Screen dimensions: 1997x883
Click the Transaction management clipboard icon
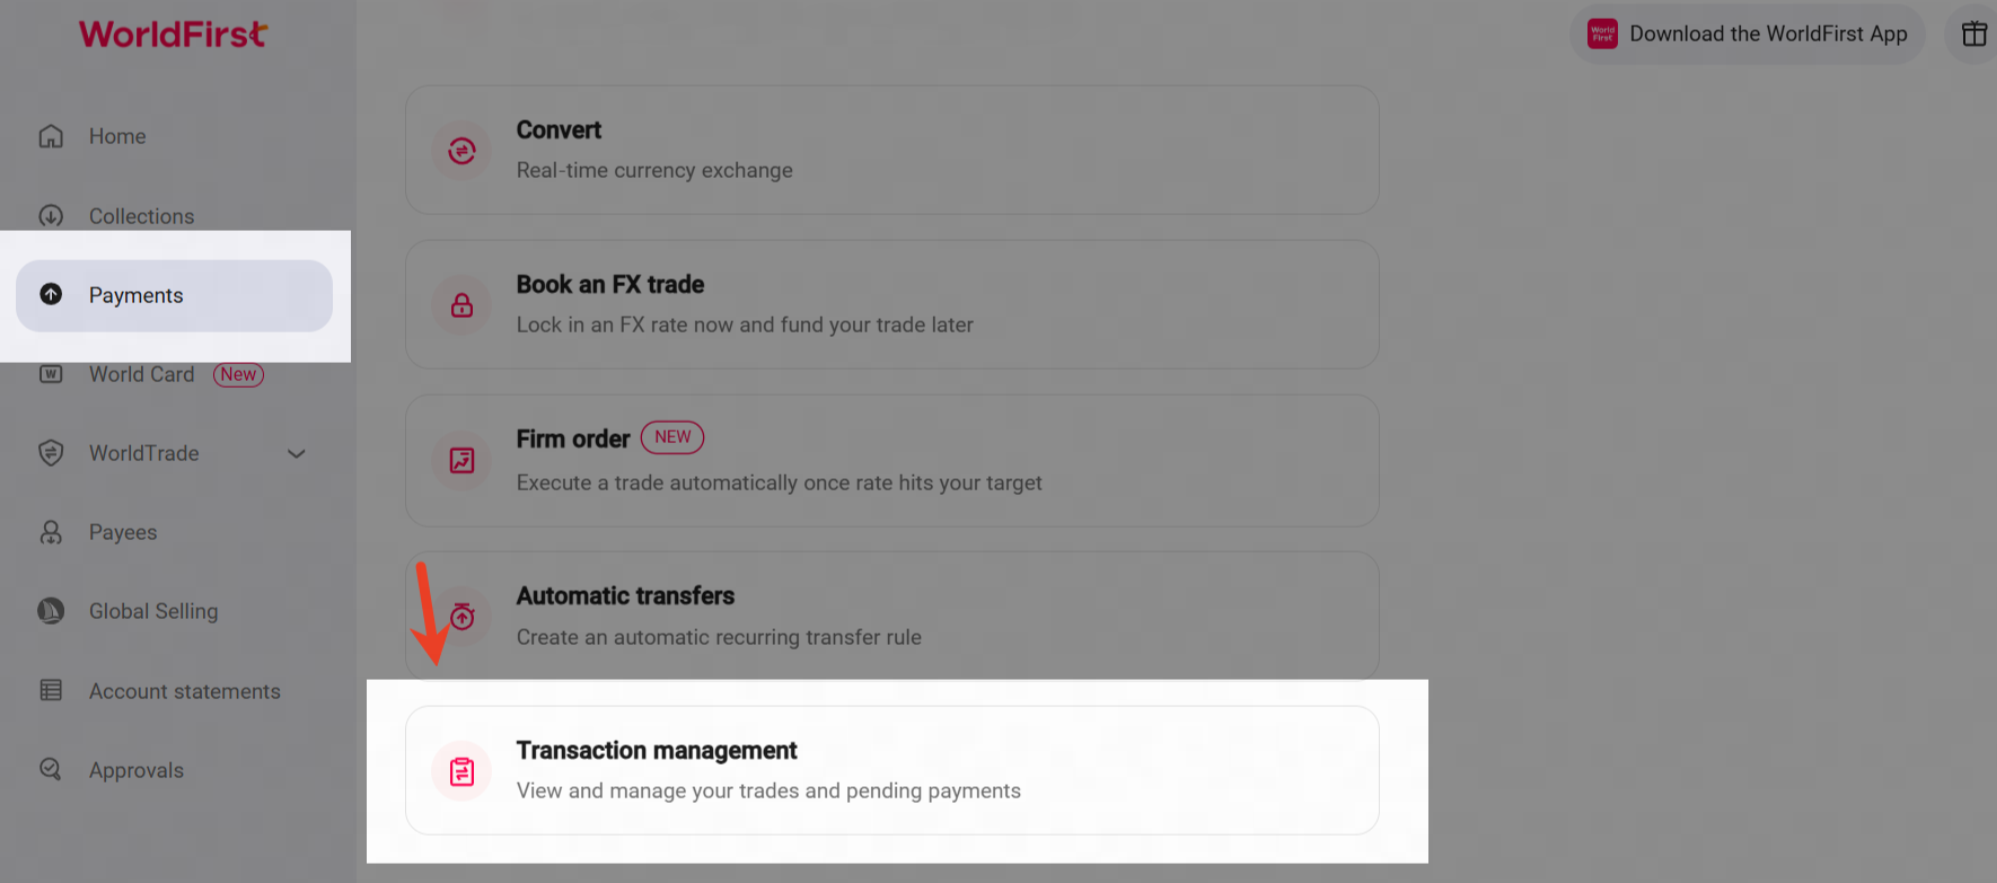(461, 771)
